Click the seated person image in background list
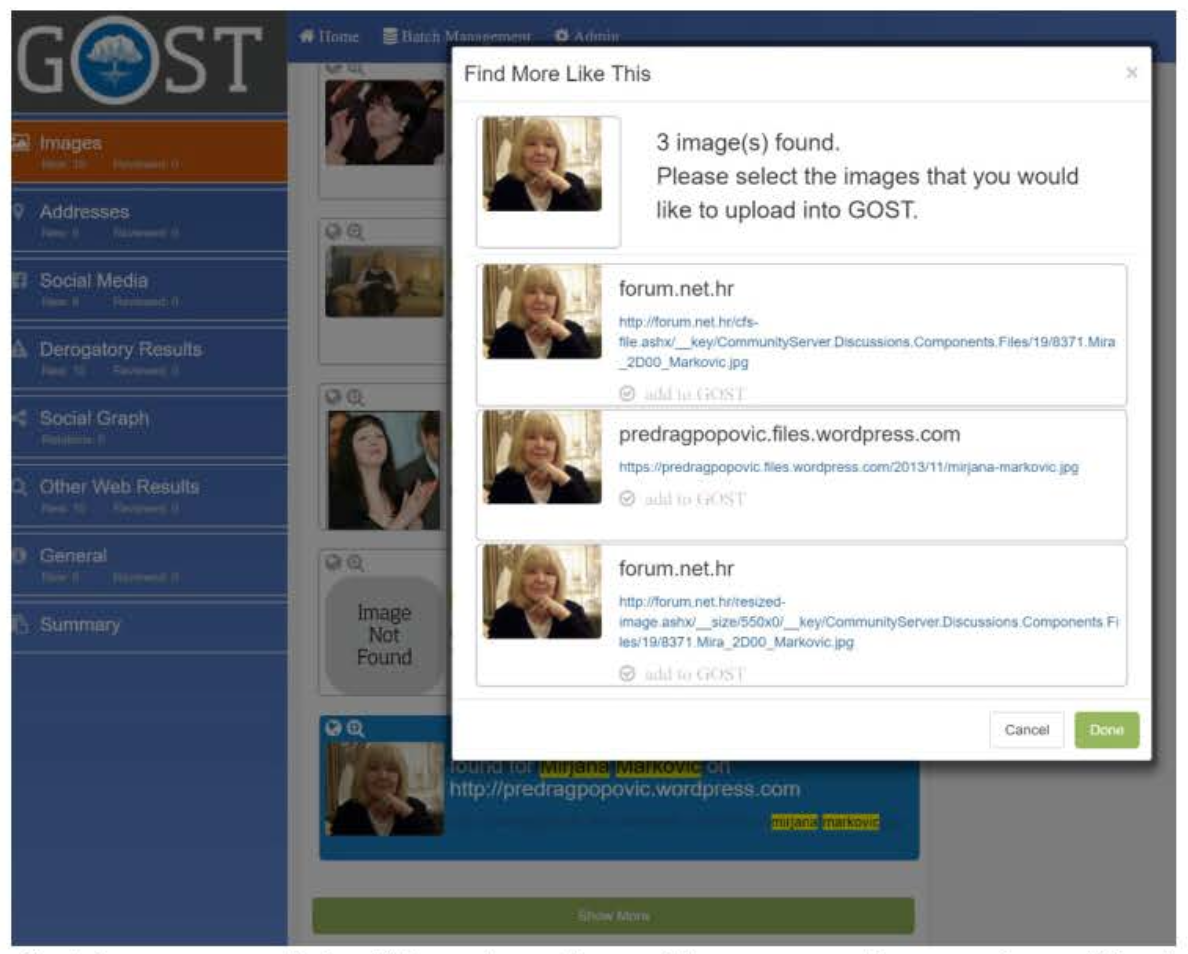The width and height of the screenshot is (1188, 954). click(x=386, y=281)
